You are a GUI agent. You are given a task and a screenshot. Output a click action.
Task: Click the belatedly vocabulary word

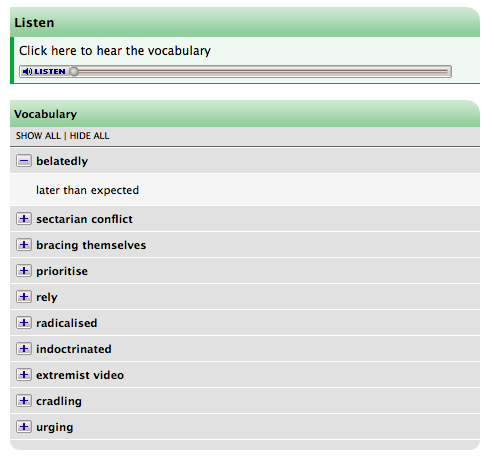pos(62,161)
